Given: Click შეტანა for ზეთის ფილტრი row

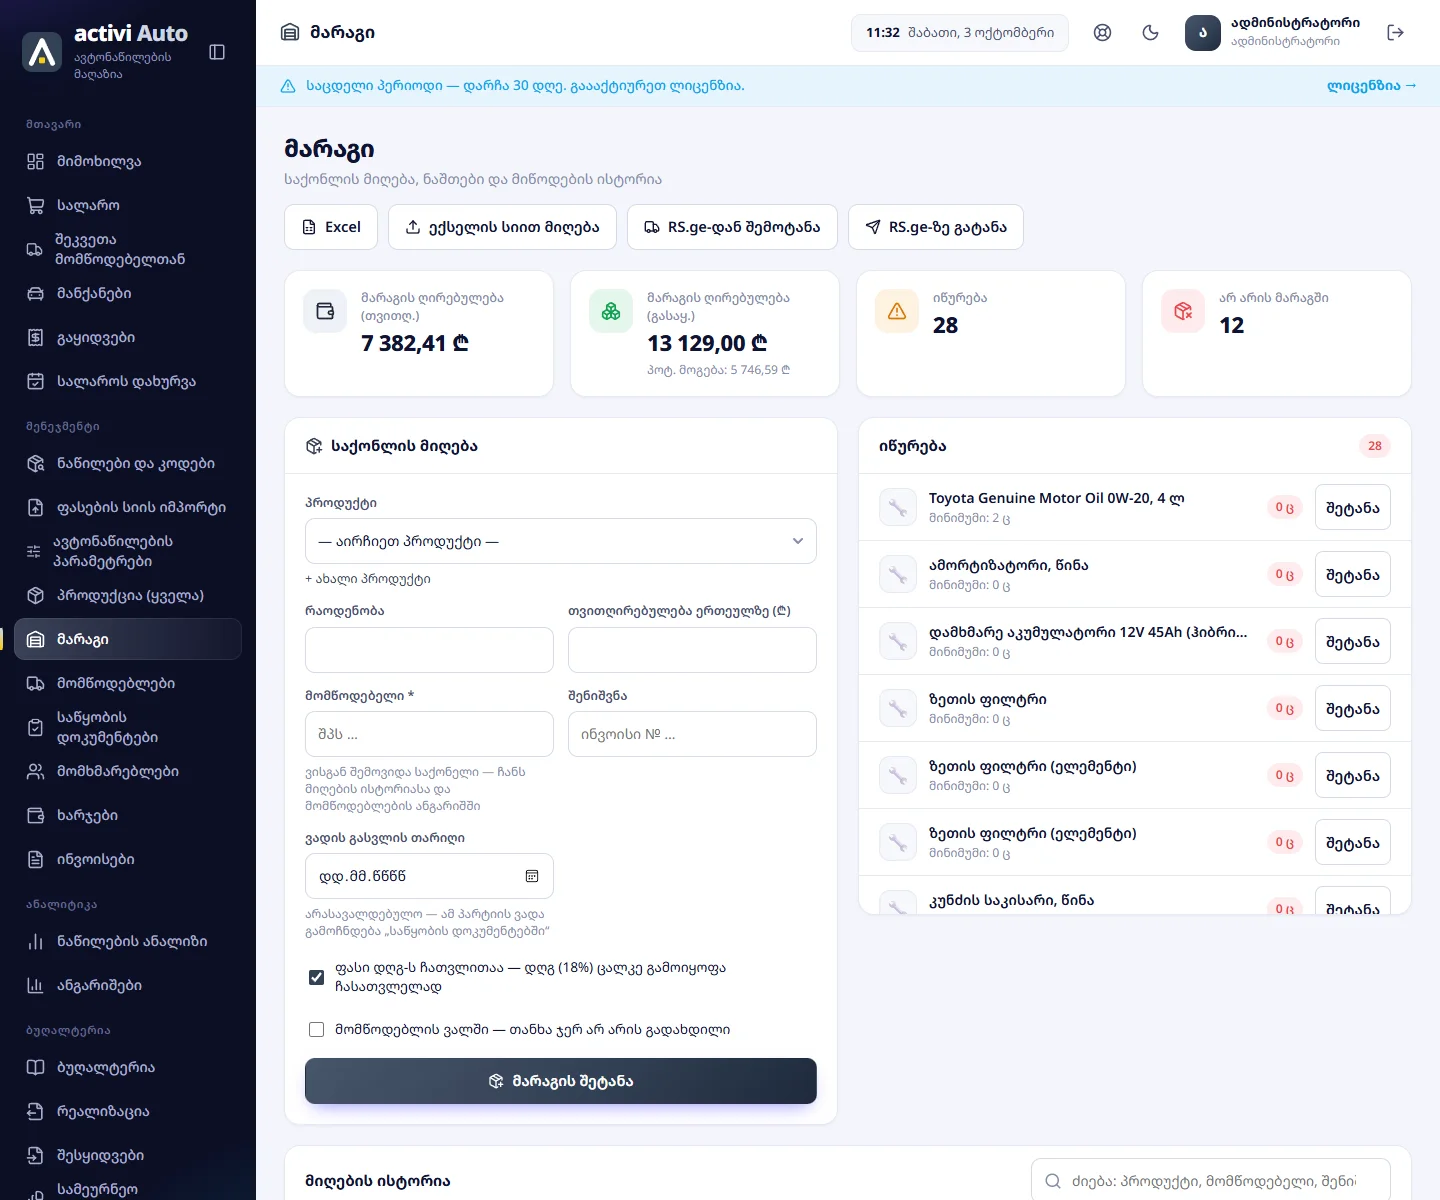Looking at the screenshot, I should 1352,708.
